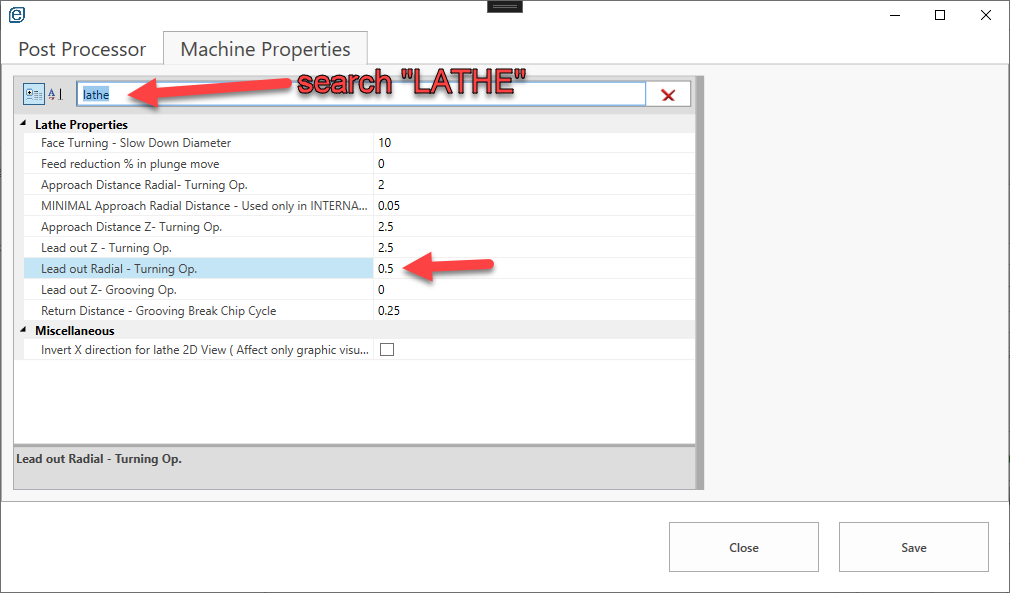Screen dimensions: 1010x593
Task: Maximize the window
Action: tap(940, 15)
